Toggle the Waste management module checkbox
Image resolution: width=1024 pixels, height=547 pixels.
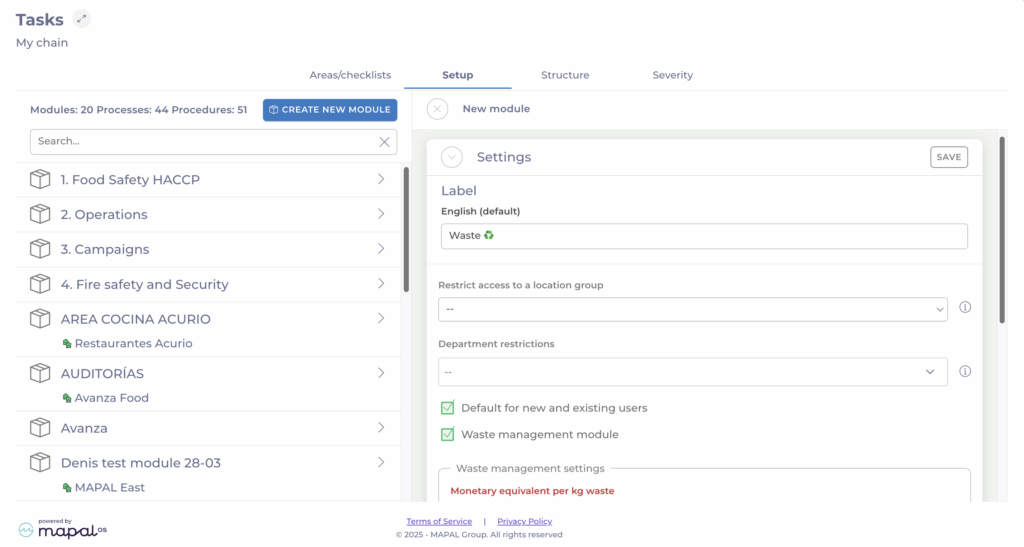coord(448,435)
